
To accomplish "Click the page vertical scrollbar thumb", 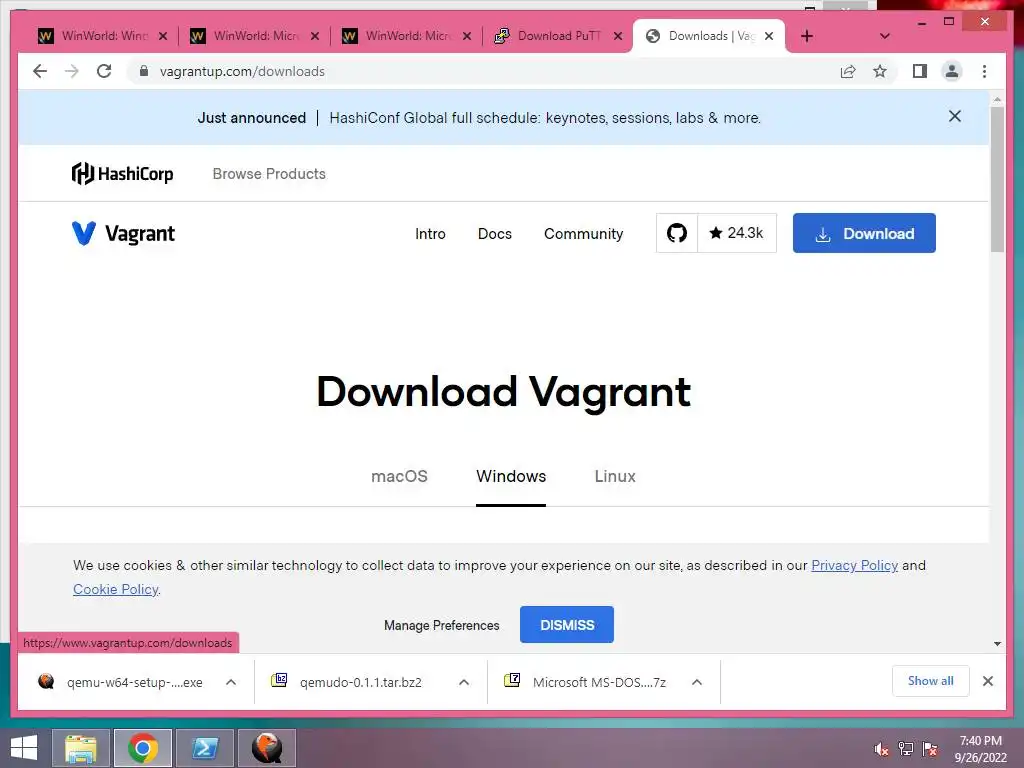I will tap(997, 180).
